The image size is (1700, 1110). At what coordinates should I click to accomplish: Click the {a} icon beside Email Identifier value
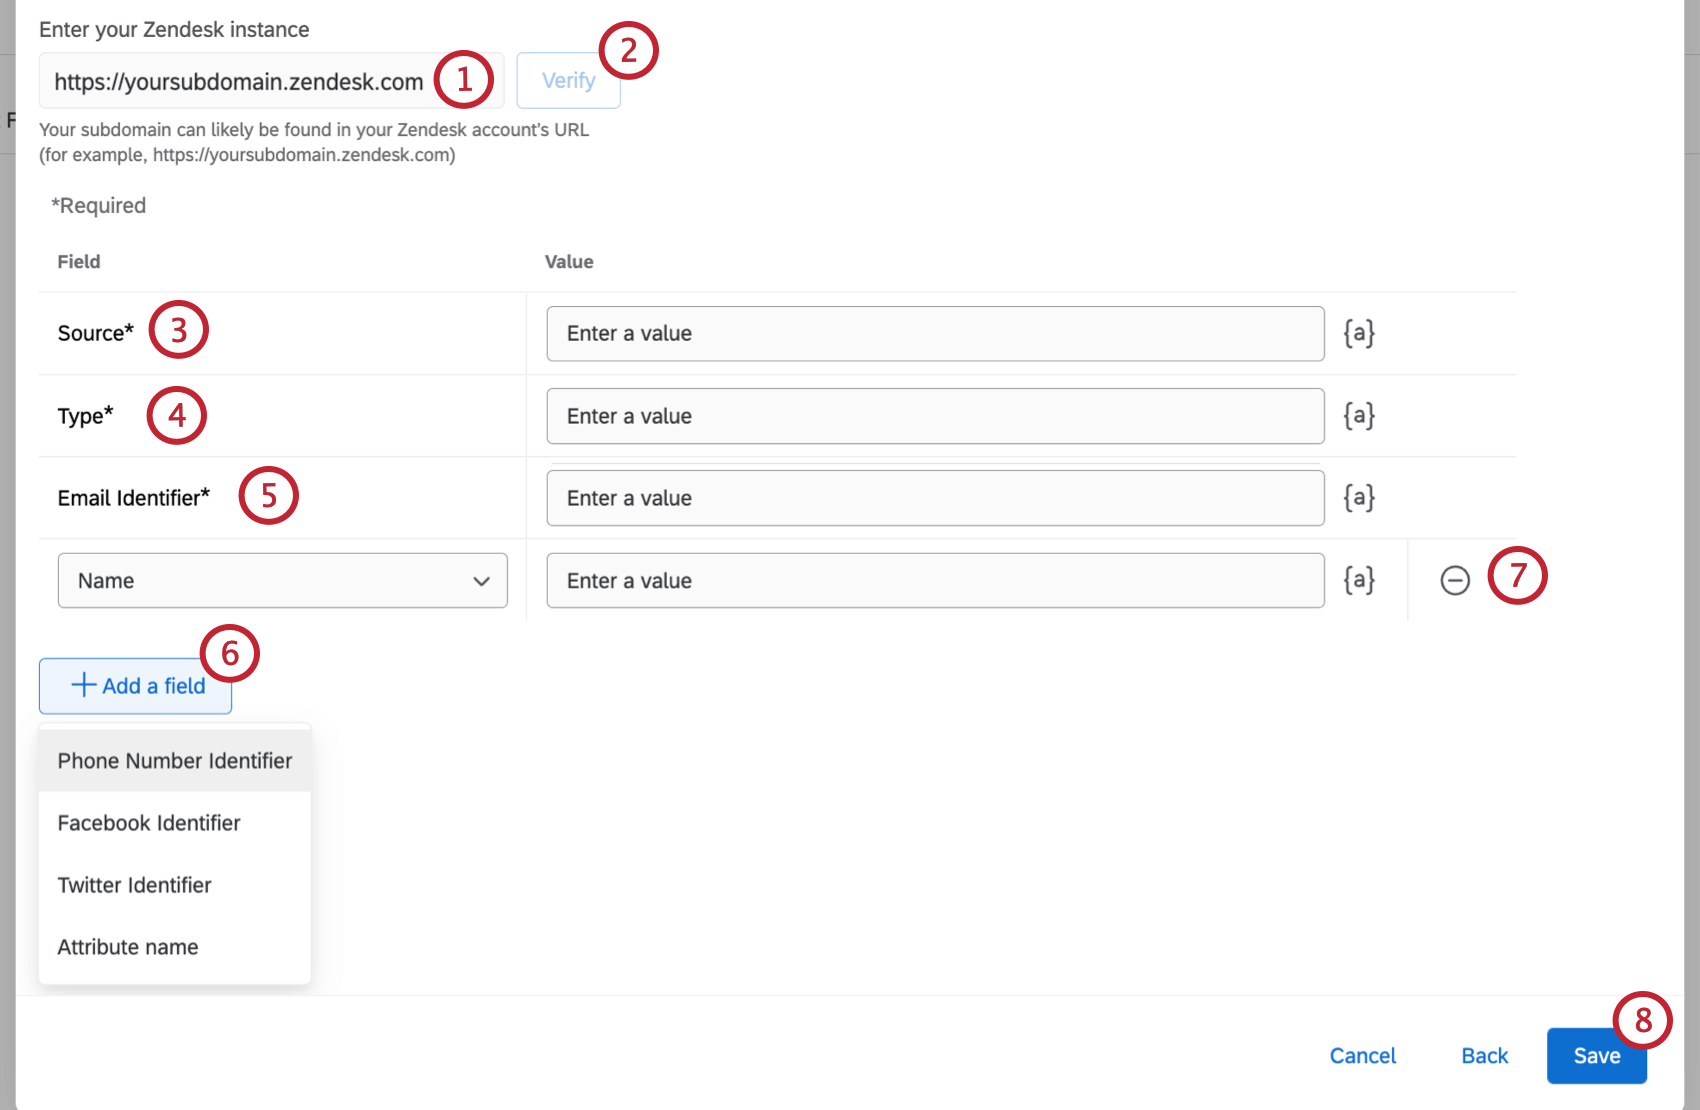point(1358,497)
